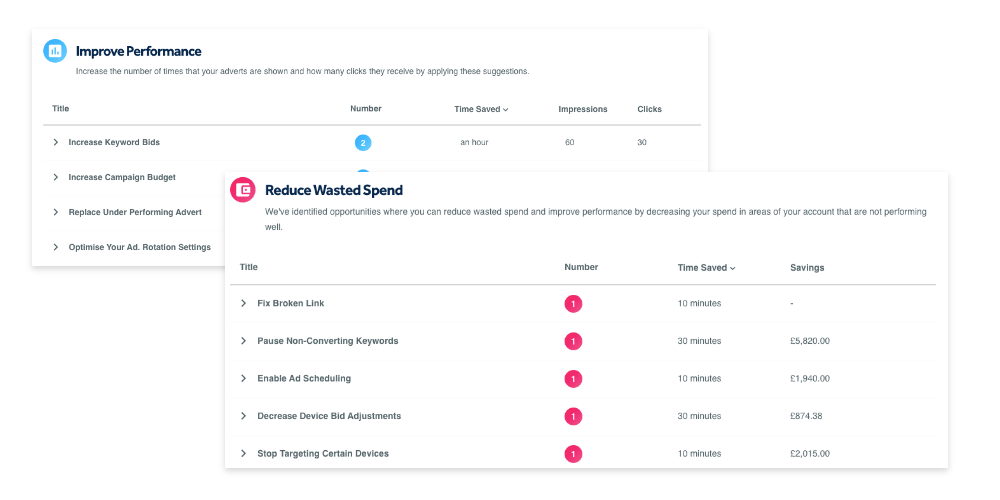Open the Stop Targeting Certain Devices title
Image resolution: width=1000 pixels, height=500 pixels.
pos(323,453)
